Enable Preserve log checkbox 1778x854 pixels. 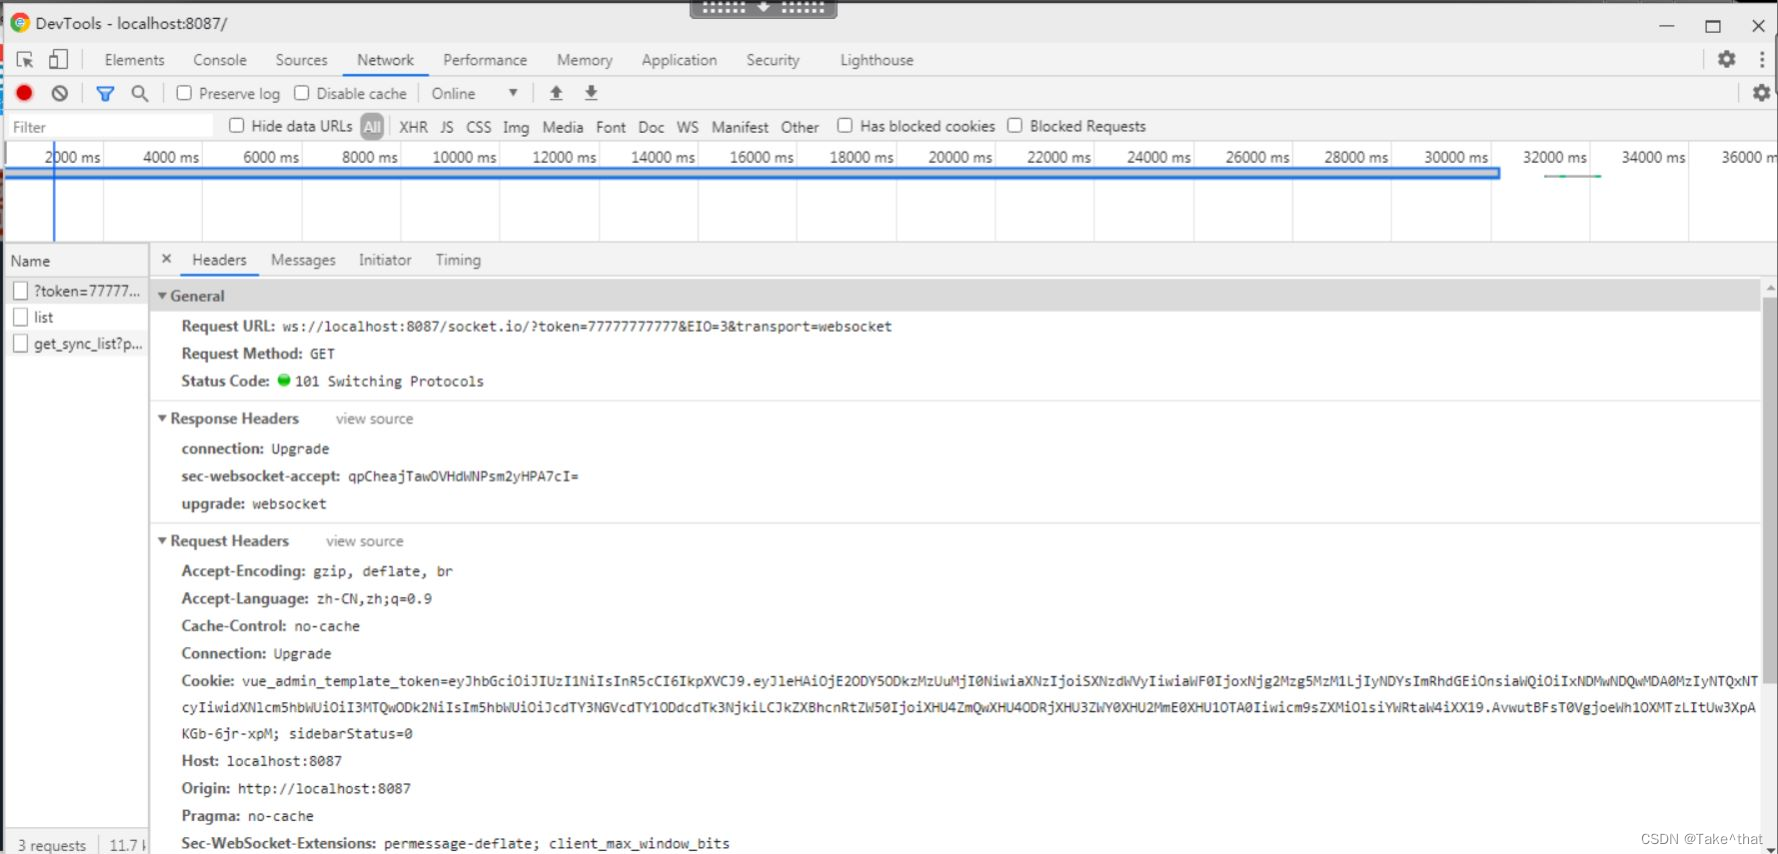pyautogui.click(x=184, y=93)
